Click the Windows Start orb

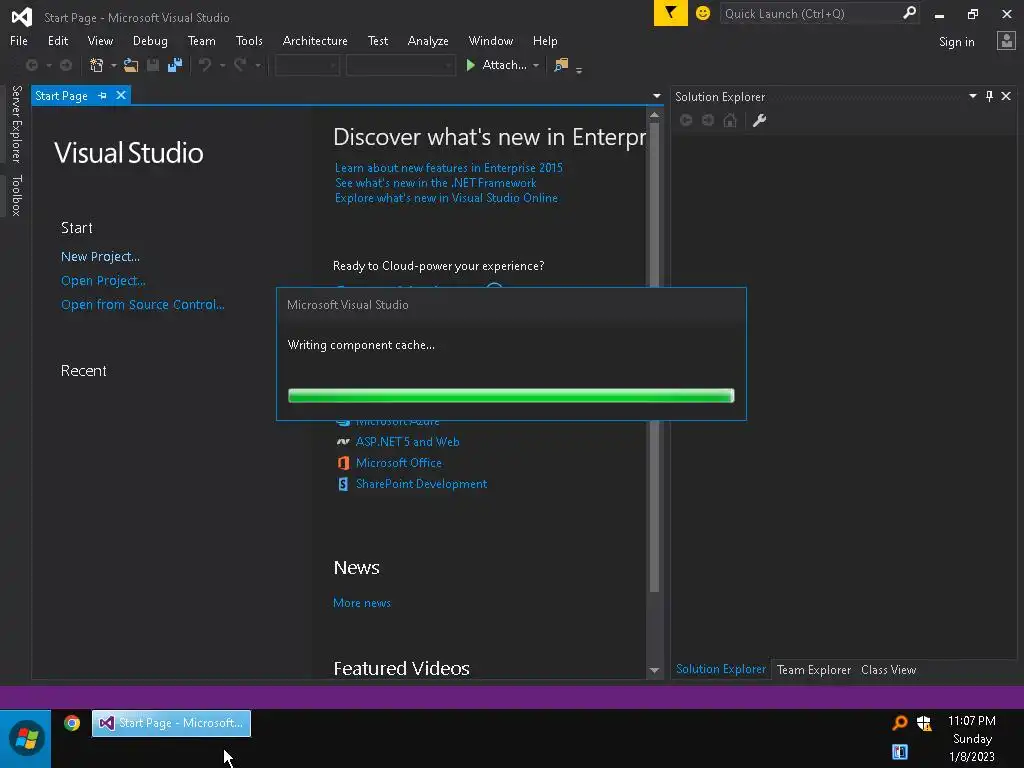(x=27, y=739)
